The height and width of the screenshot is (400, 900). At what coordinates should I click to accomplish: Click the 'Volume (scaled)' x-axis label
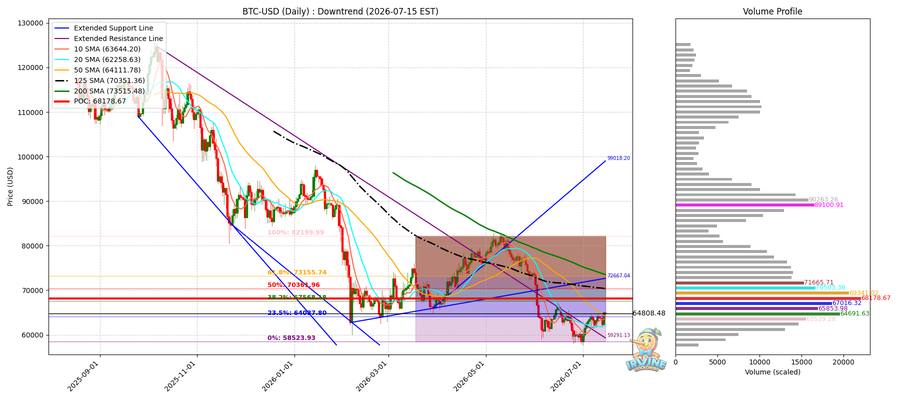[772, 372]
